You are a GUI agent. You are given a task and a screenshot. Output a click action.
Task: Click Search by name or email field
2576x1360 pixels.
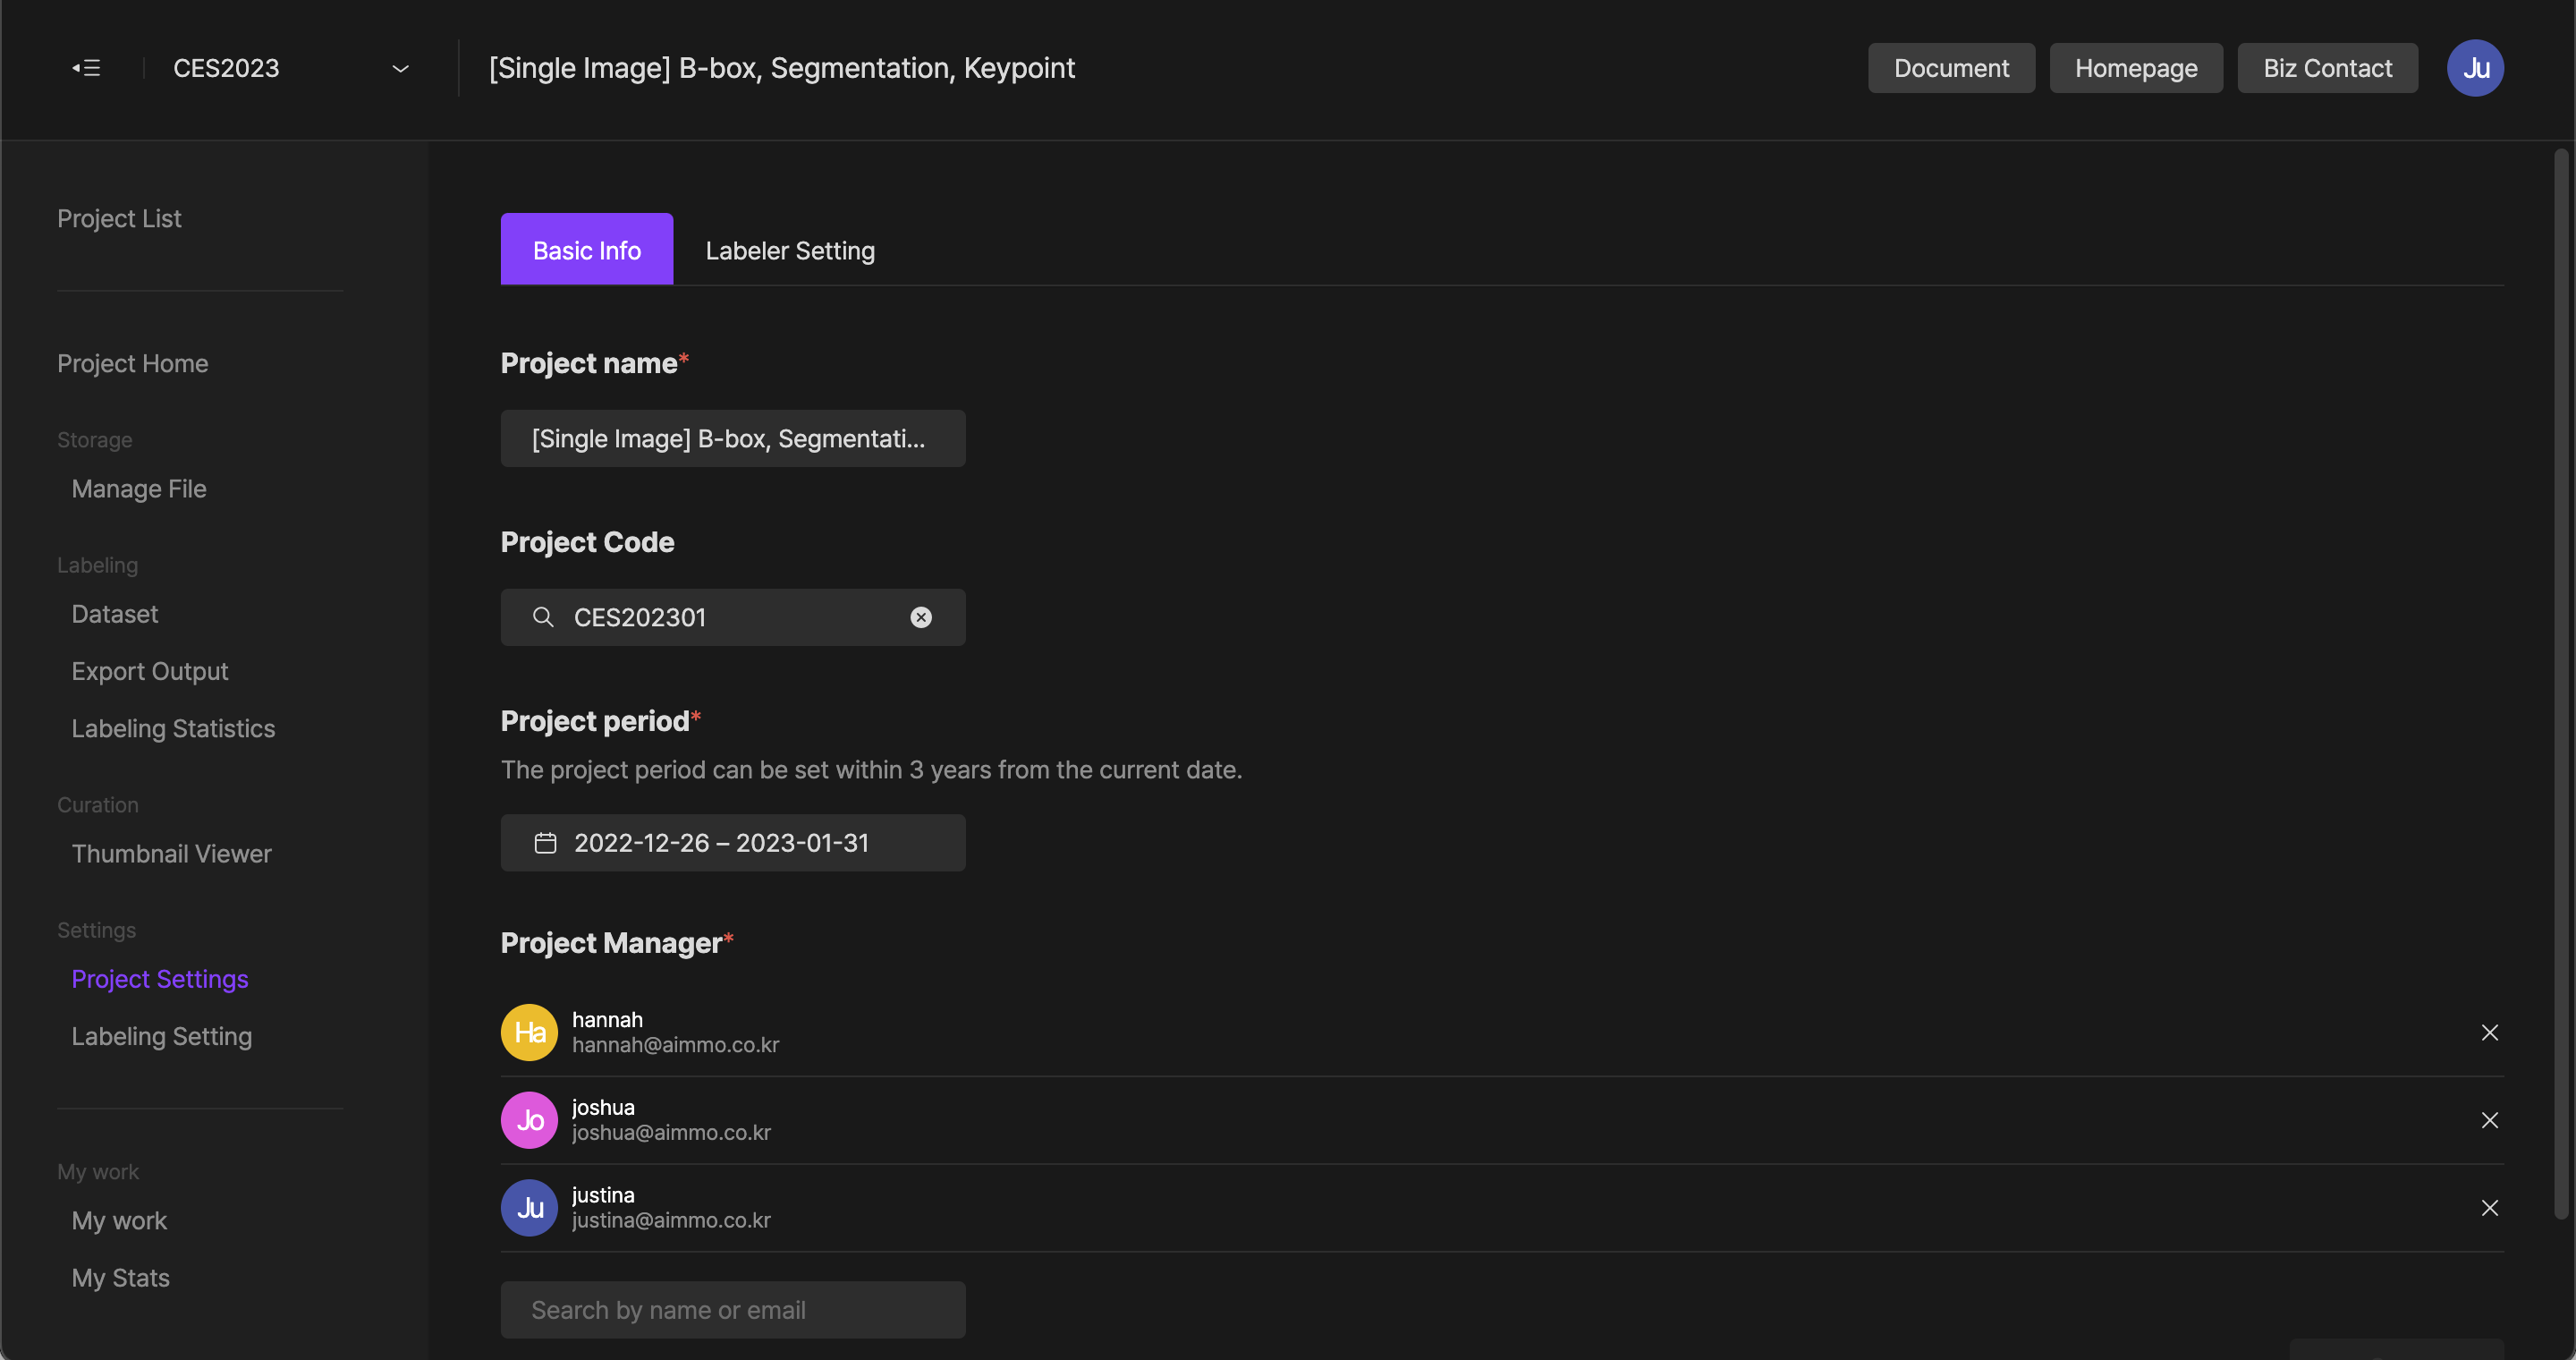[x=733, y=1309]
